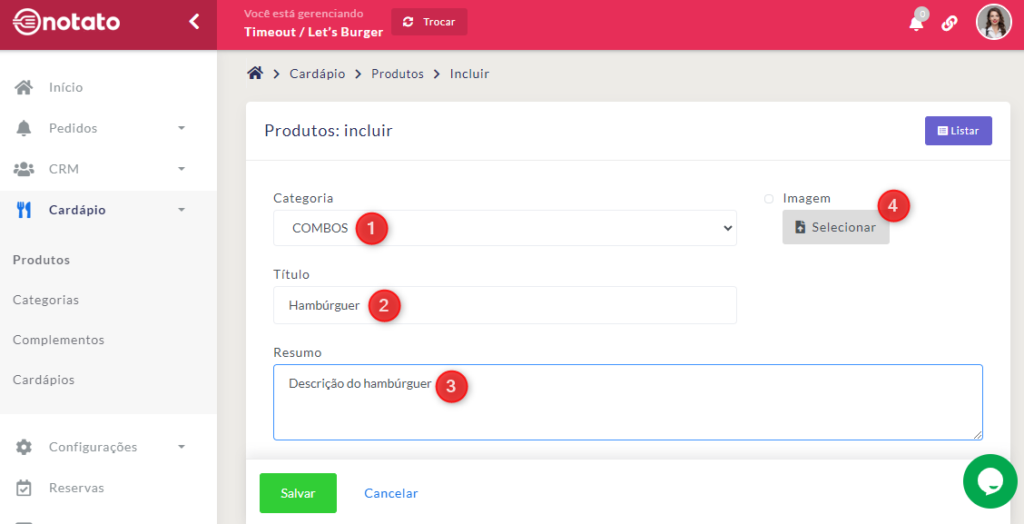
Task: Click the Notato logo
Action: [x=66, y=22]
